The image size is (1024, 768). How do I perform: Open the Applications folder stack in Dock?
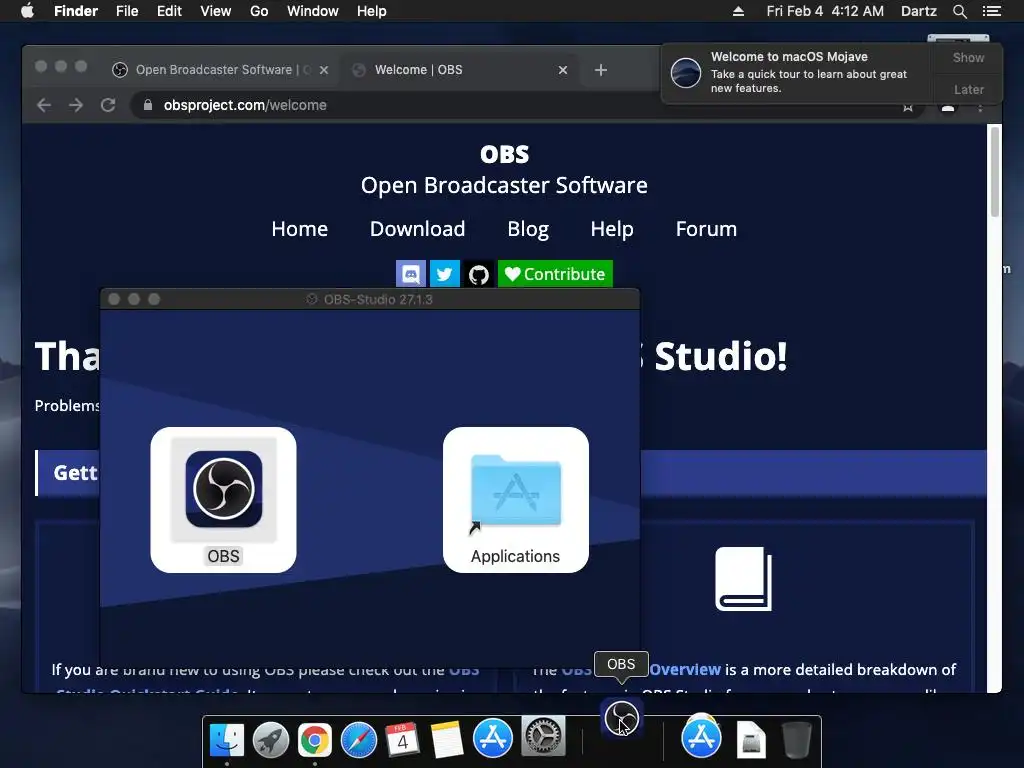(701, 737)
